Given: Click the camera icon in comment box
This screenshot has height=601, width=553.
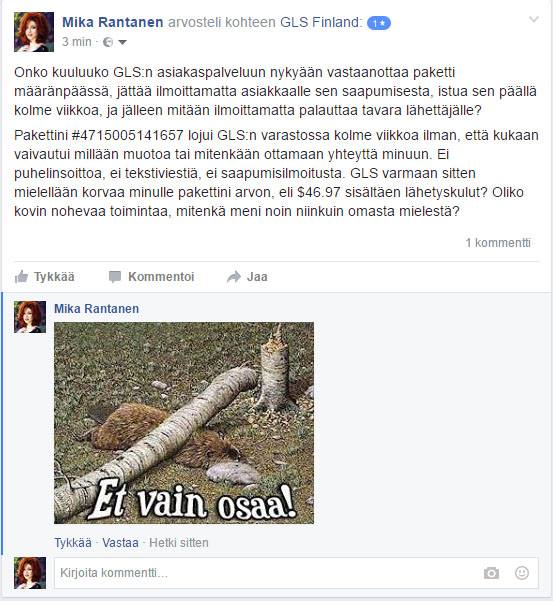Looking at the screenshot, I should pos(491,573).
